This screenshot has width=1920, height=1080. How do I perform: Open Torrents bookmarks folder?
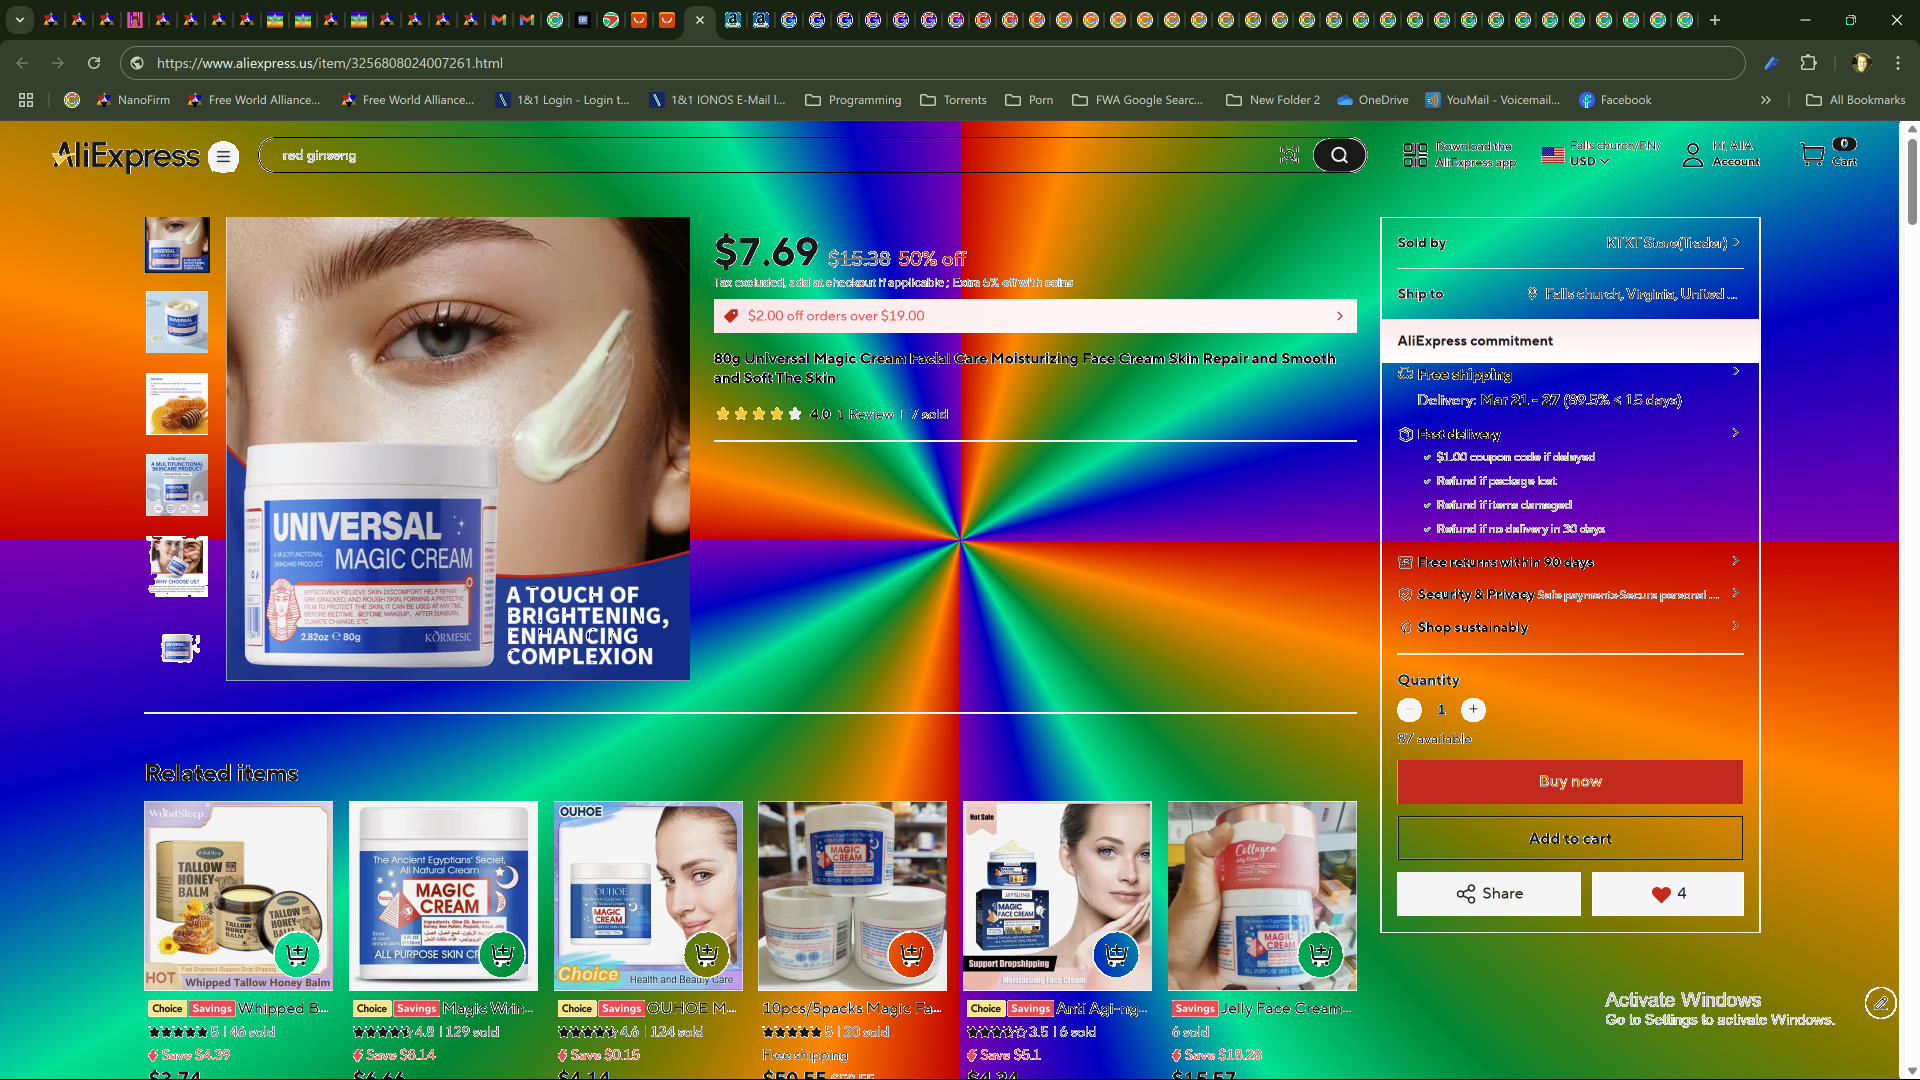click(x=953, y=100)
